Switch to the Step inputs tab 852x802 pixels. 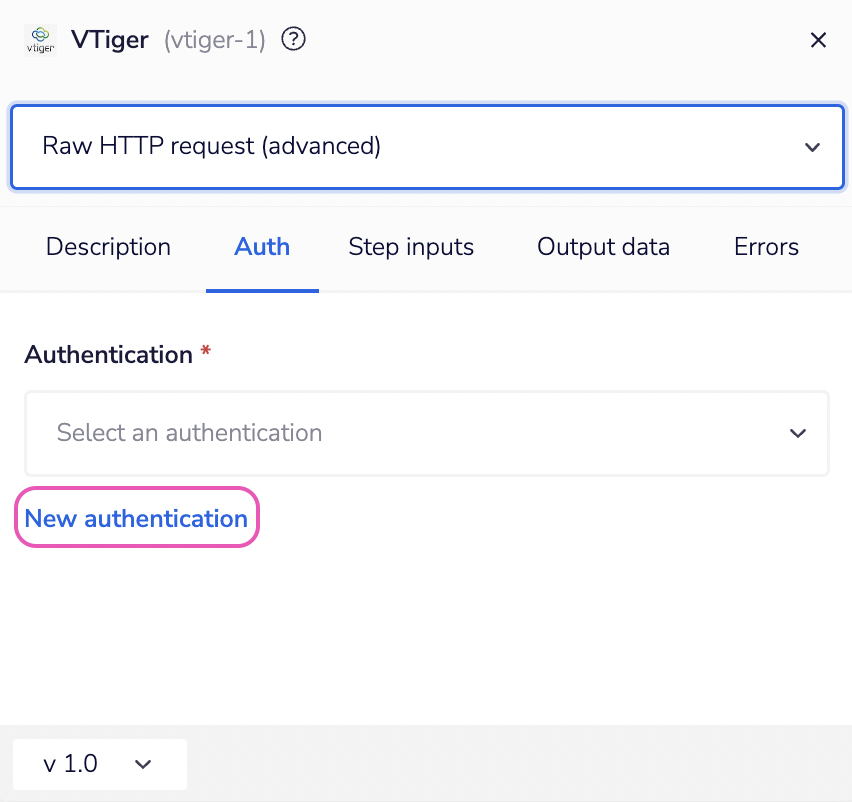[411, 247]
